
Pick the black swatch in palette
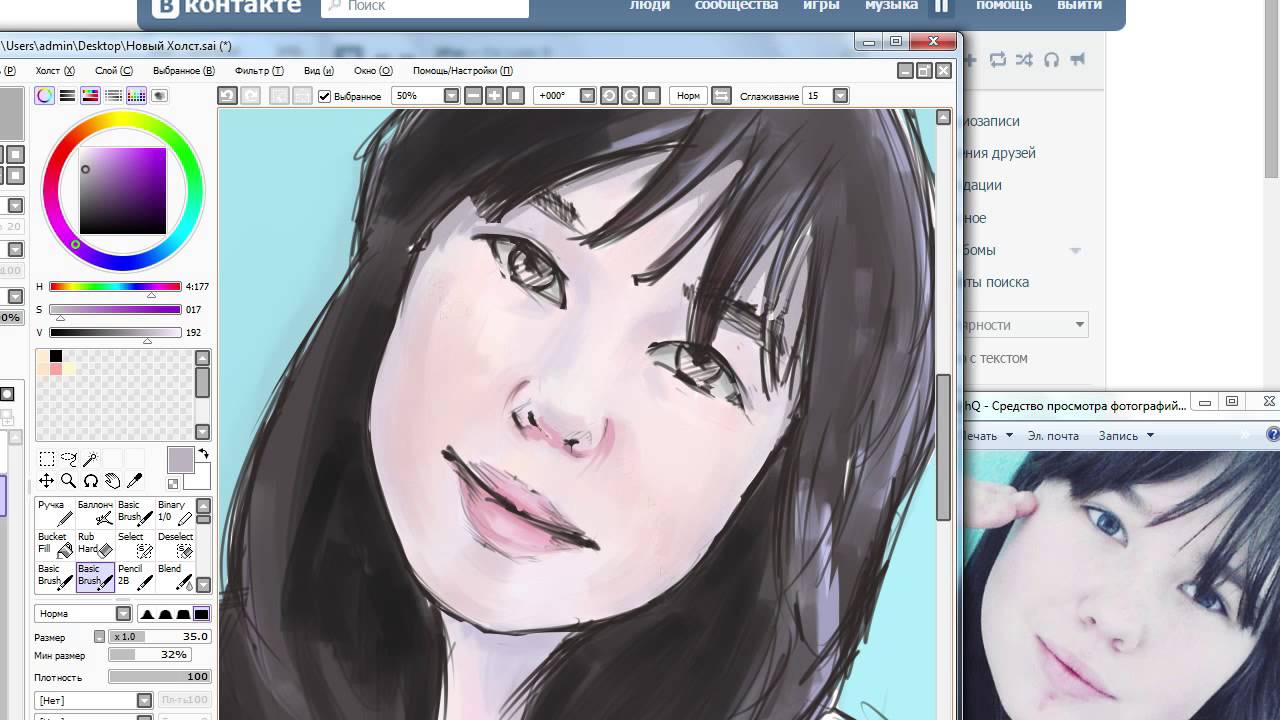point(56,356)
